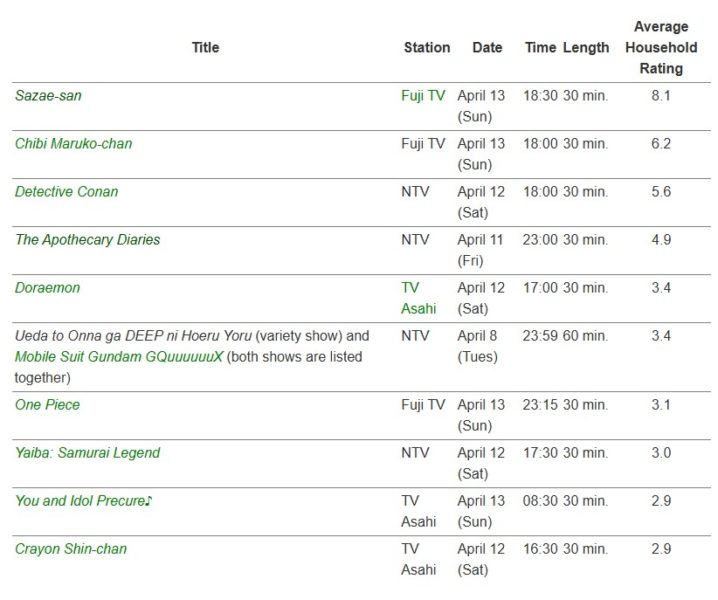Open the Doraemon title link
718x600 pixels.
[47, 288]
